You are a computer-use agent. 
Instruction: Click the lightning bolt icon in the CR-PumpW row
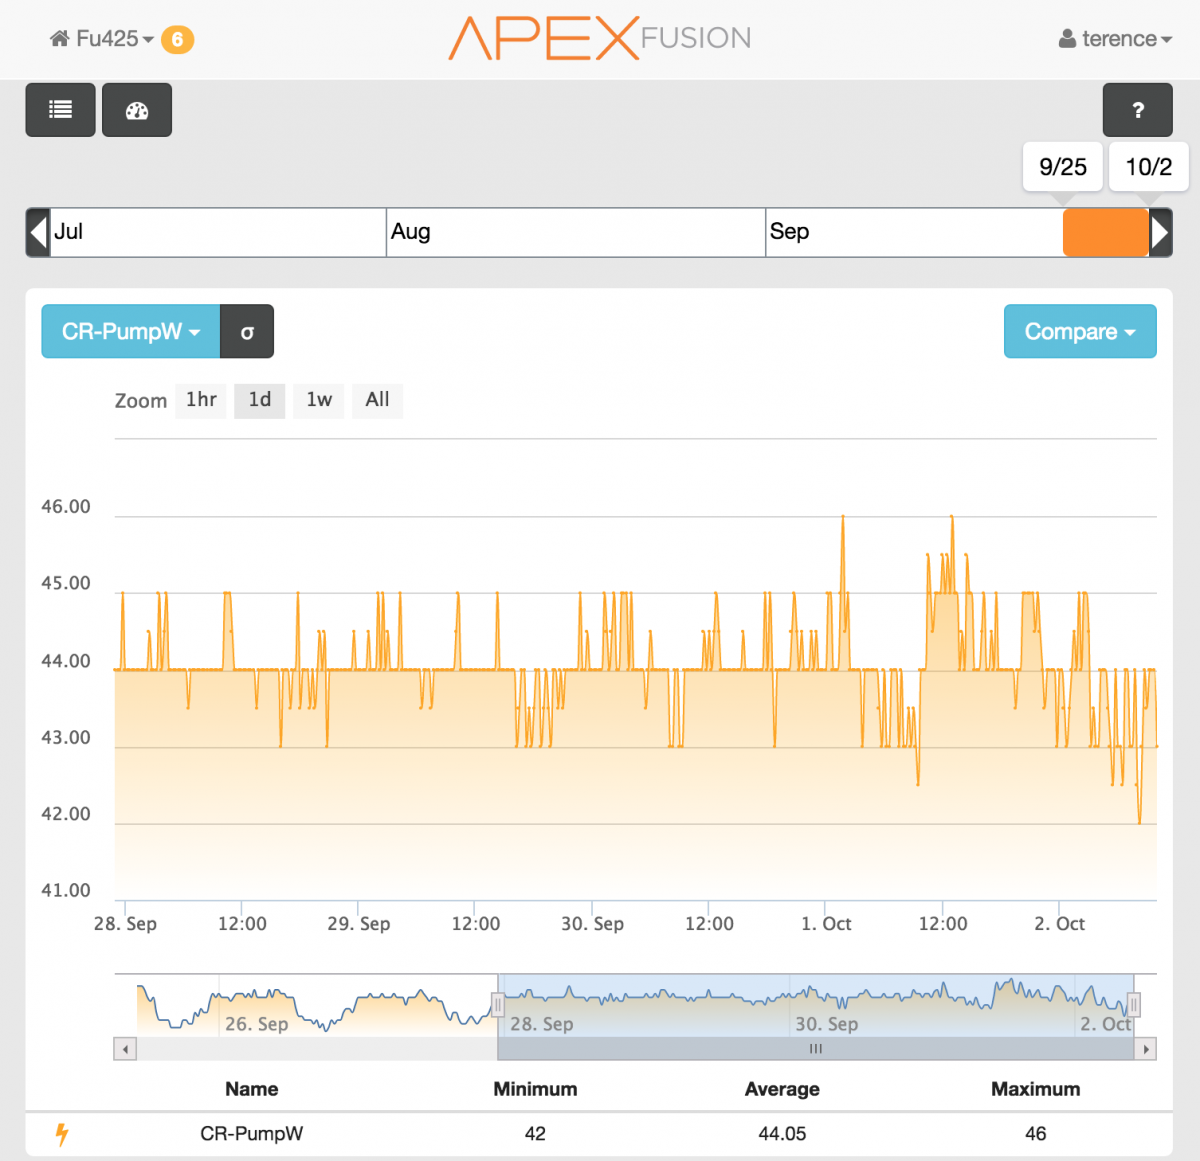tap(62, 1134)
